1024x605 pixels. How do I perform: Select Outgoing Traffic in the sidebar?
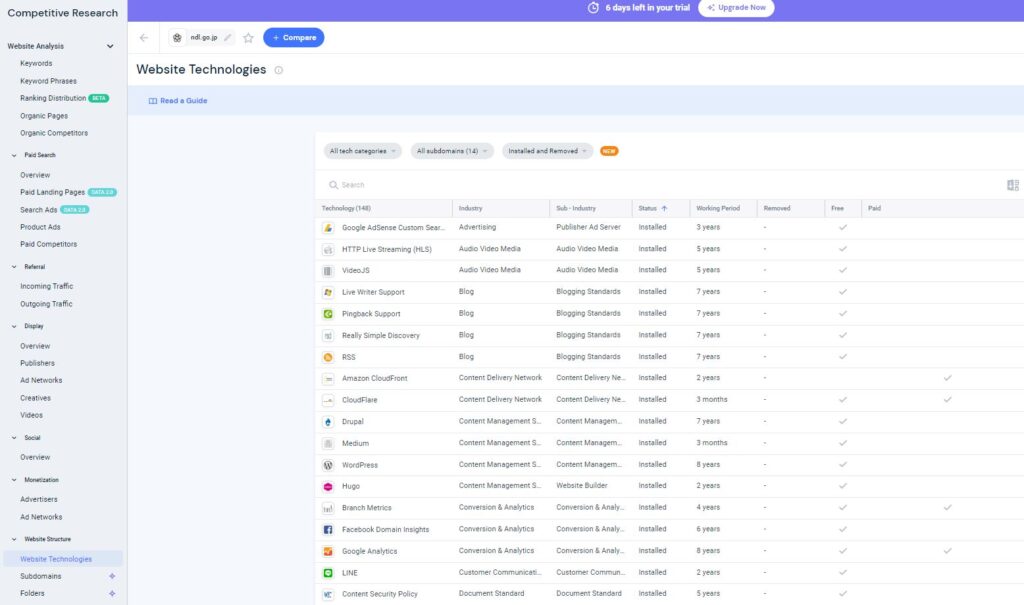coord(46,304)
